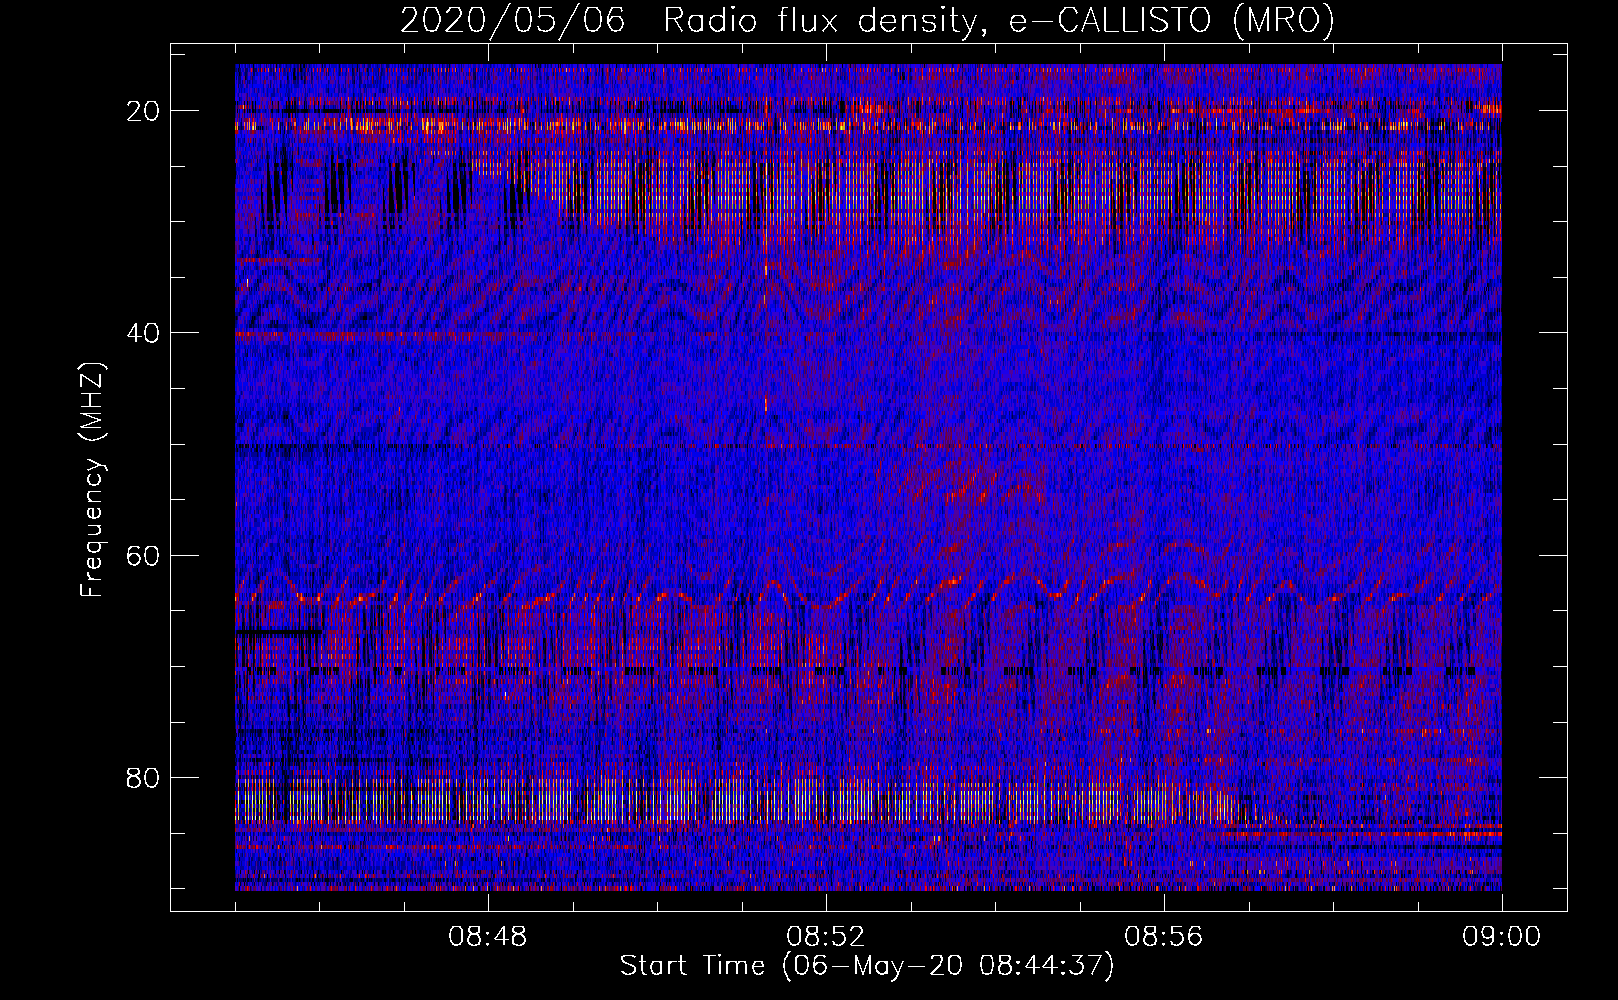Click the 'Frequency (MHZ)' axis label
Screen dimensions: 1618x1000
click(92, 479)
